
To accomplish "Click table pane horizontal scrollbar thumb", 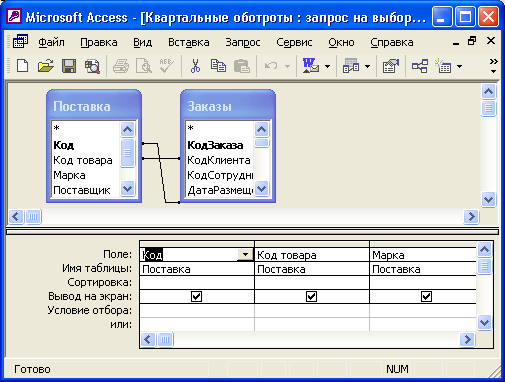I will (x=33, y=217).
